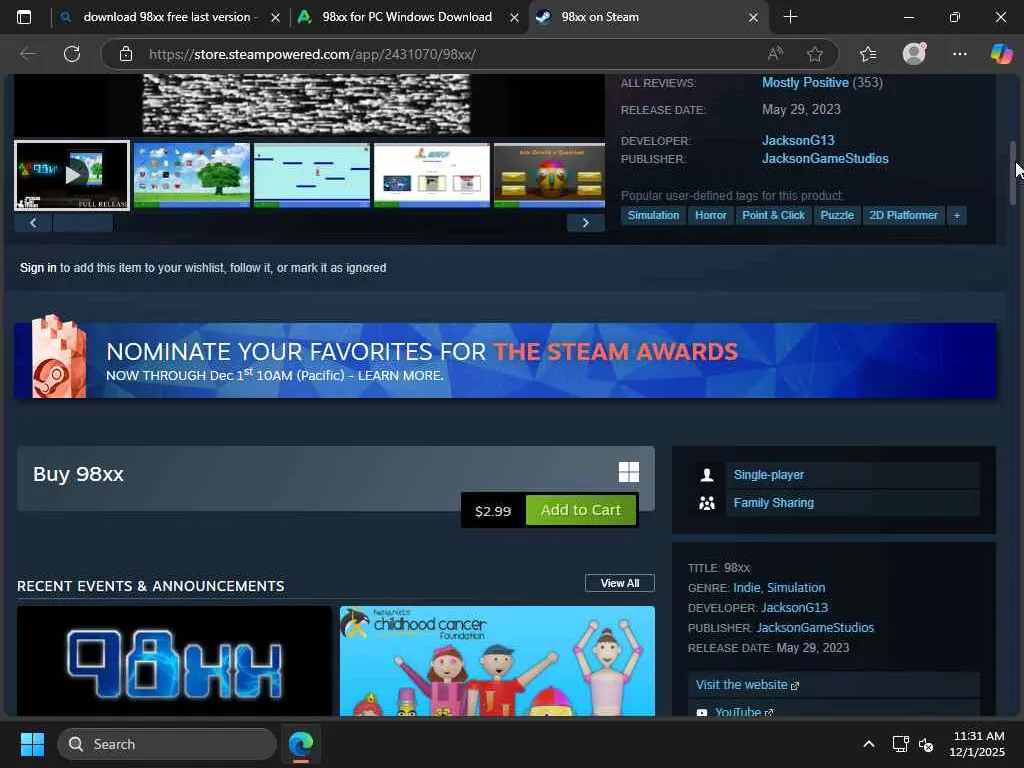Image resolution: width=1024 pixels, height=768 pixels.
Task: Select the Point & Click tag
Action: click(x=773, y=216)
